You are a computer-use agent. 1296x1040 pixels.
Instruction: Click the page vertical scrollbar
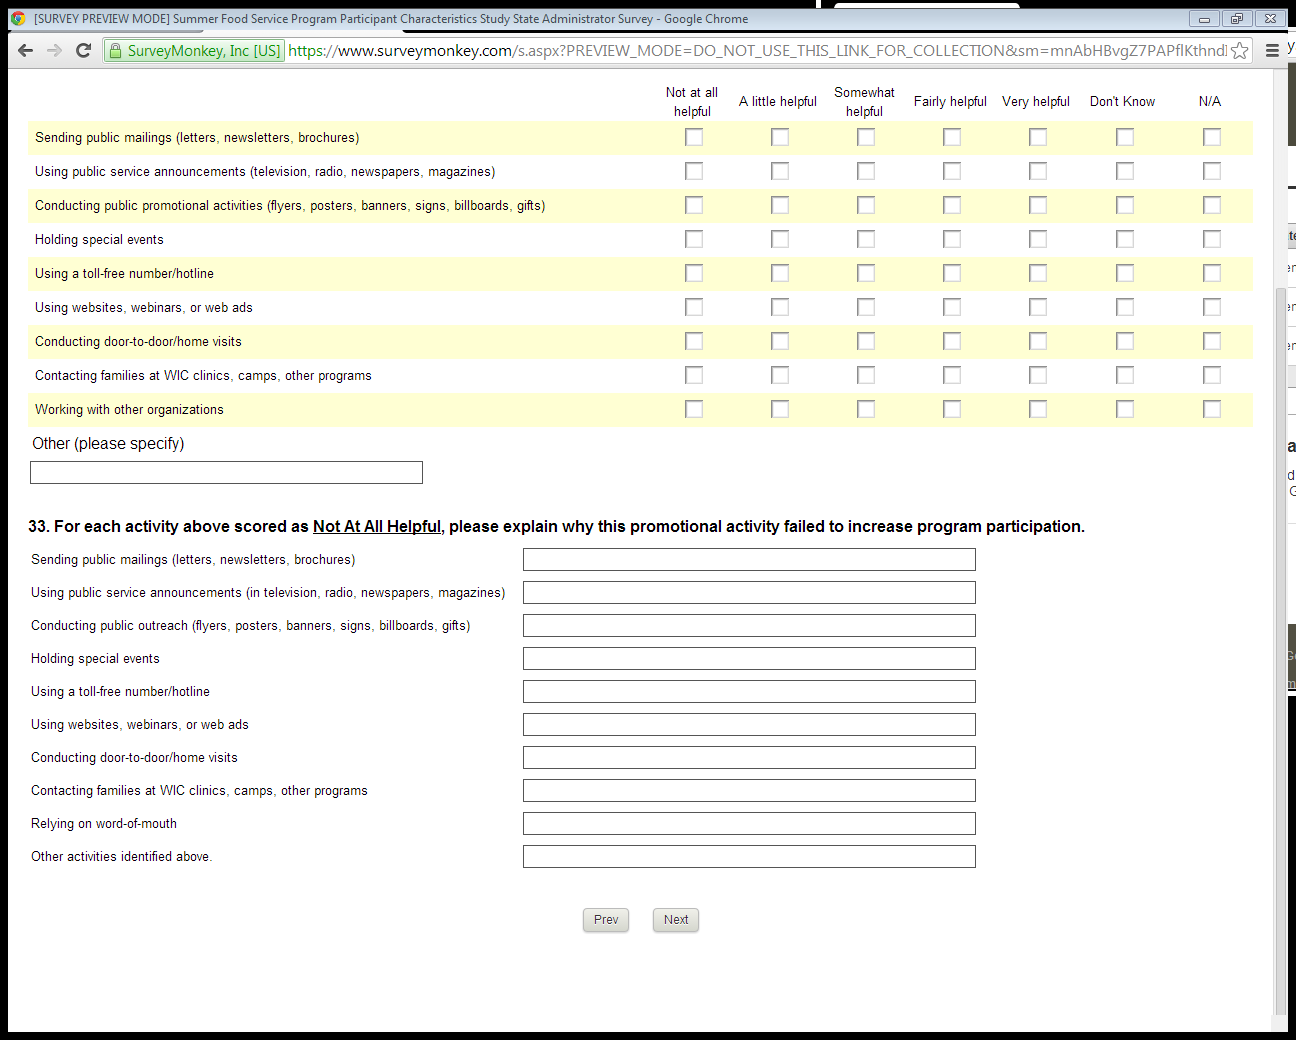1281,650
